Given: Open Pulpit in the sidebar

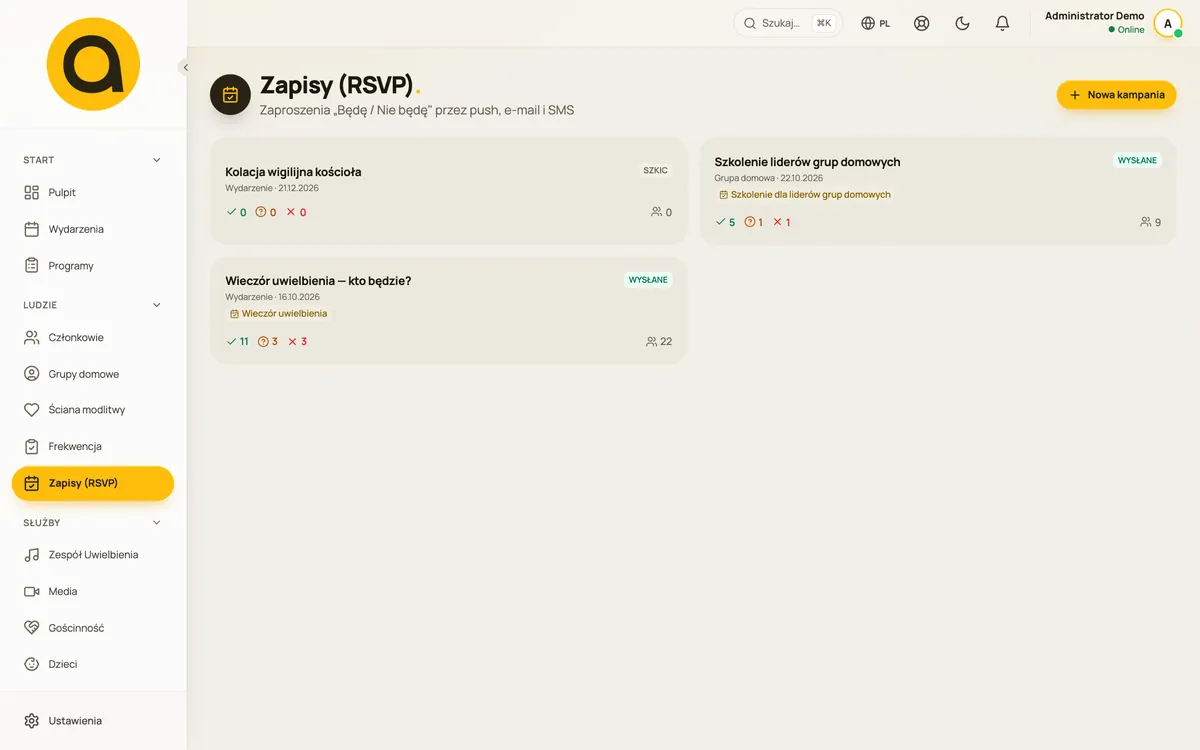Looking at the screenshot, I should click(93, 192).
